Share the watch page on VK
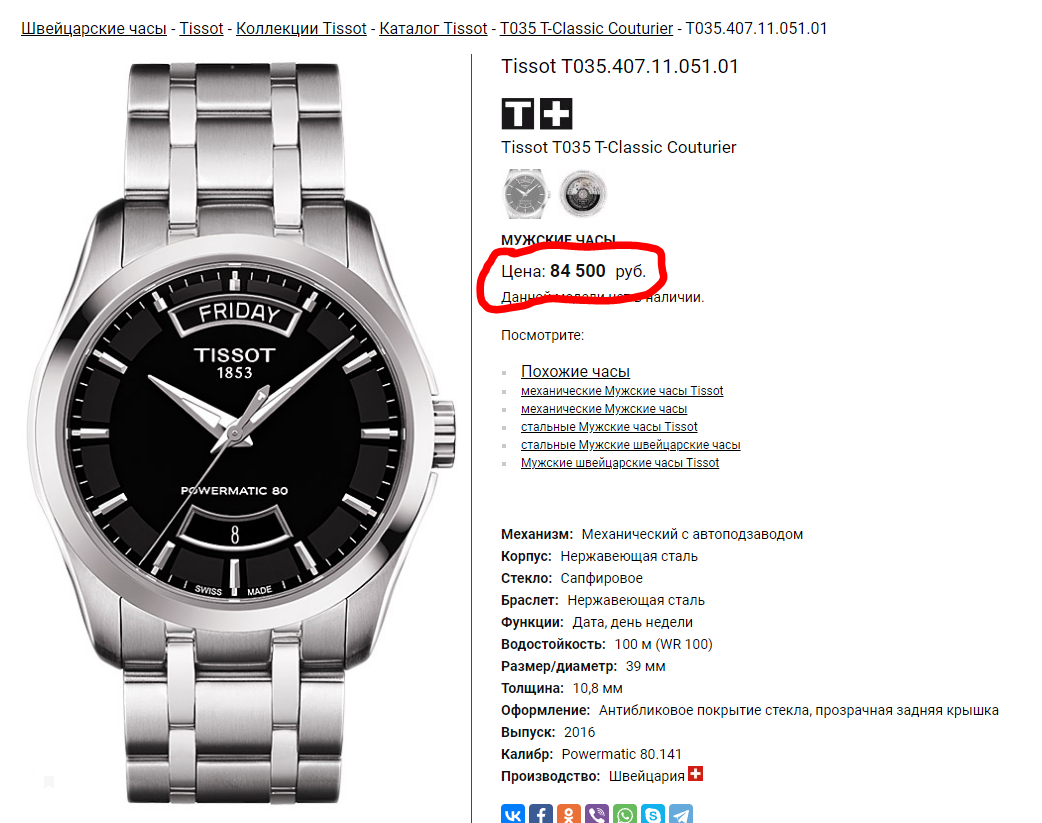Viewport: 1042px width, 823px height. pos(513,814)
